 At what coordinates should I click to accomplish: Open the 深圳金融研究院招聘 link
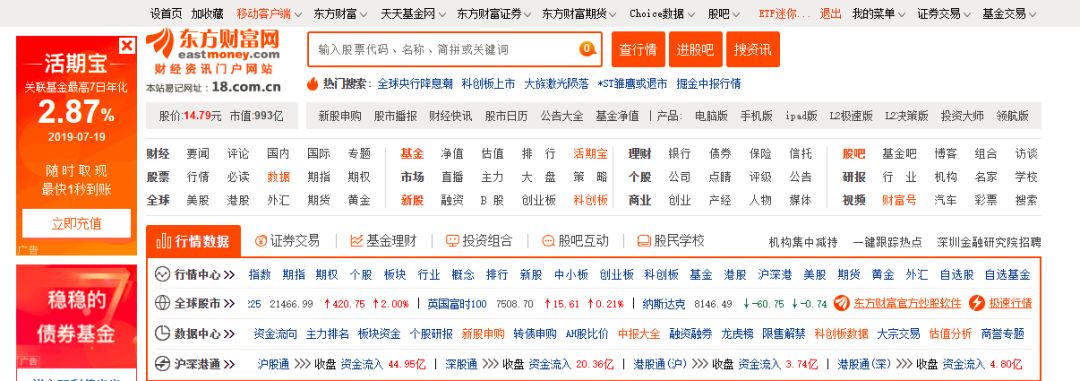989,242
